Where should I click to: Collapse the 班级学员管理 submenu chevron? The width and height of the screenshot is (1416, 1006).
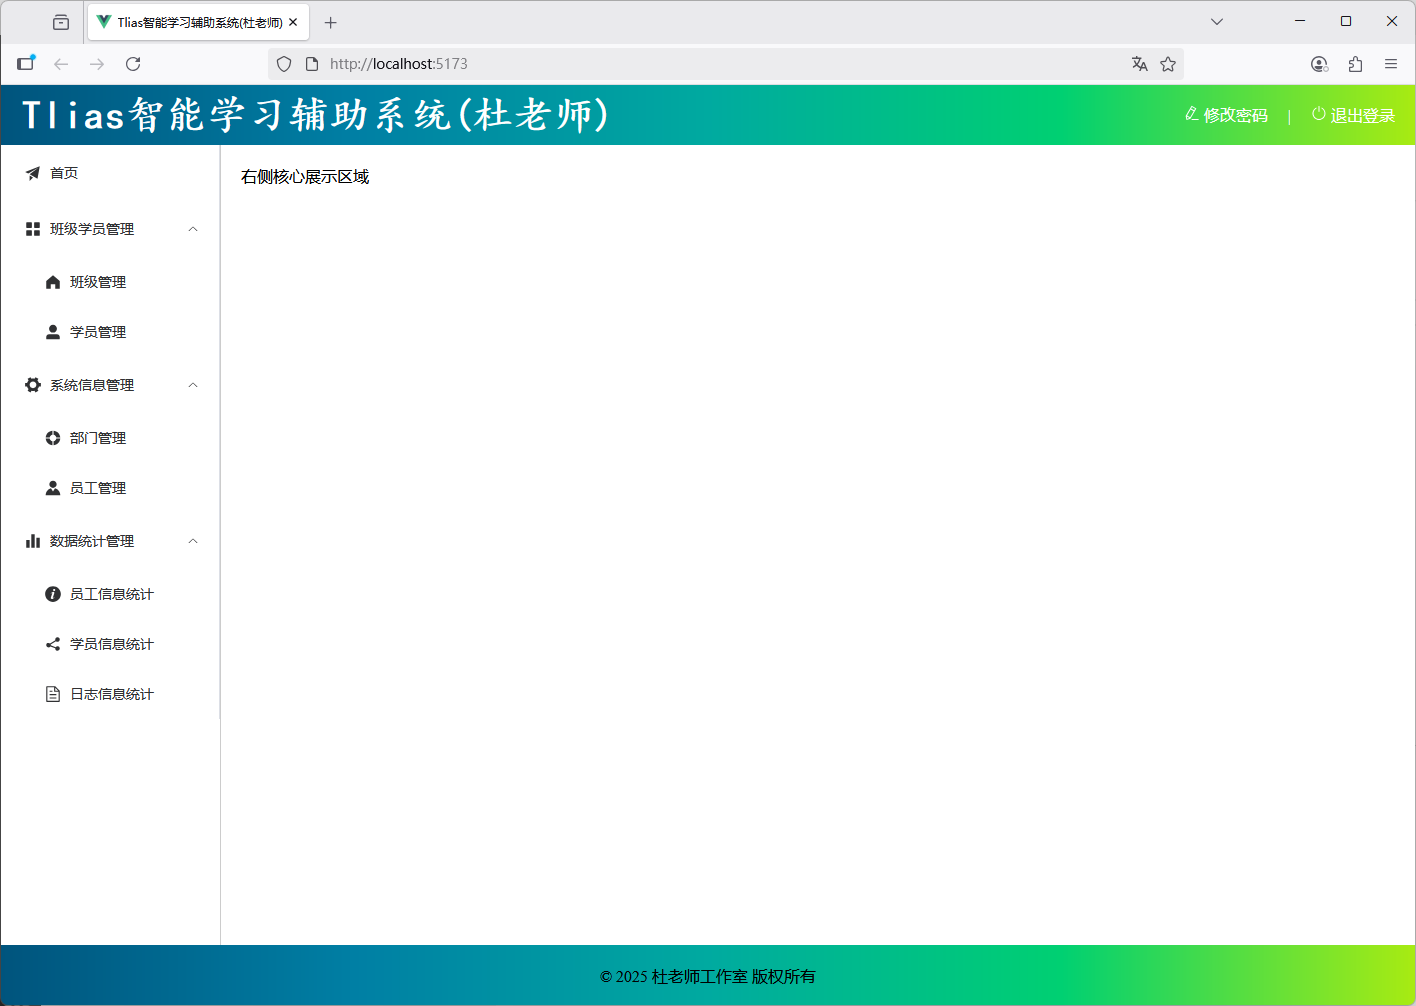(193, 229)
